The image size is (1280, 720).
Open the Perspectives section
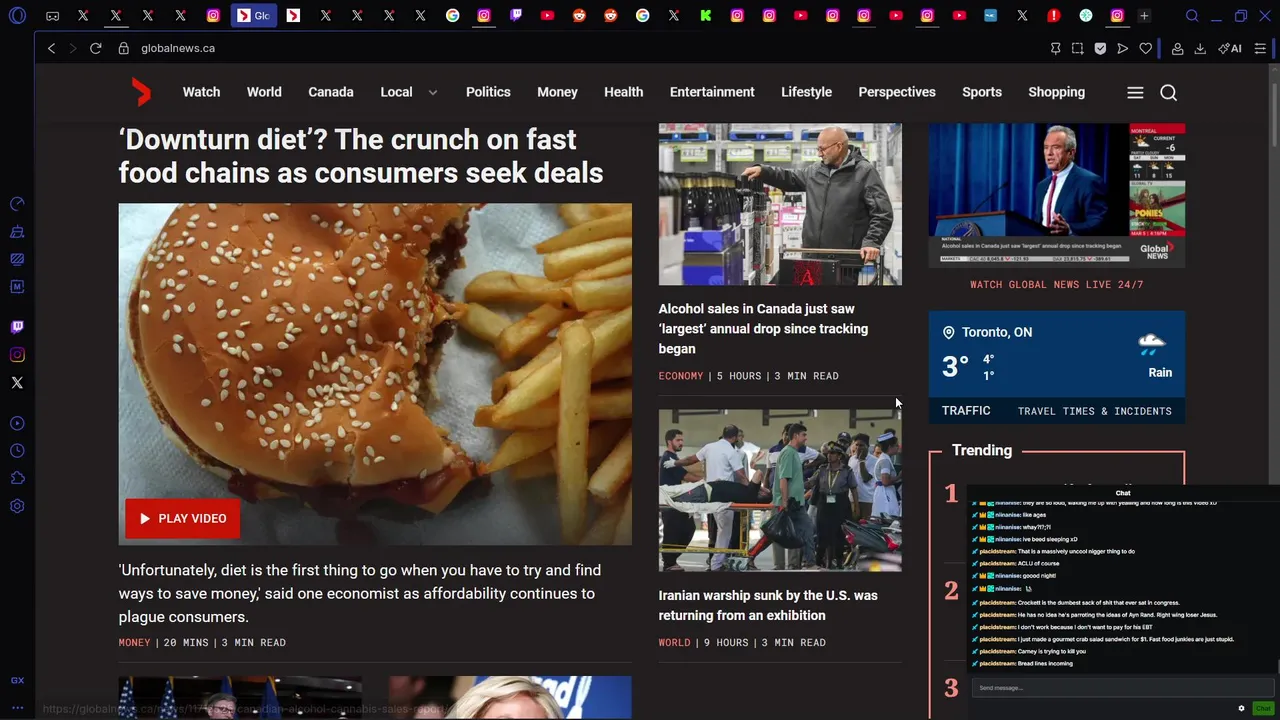click(x=897, y=92)
